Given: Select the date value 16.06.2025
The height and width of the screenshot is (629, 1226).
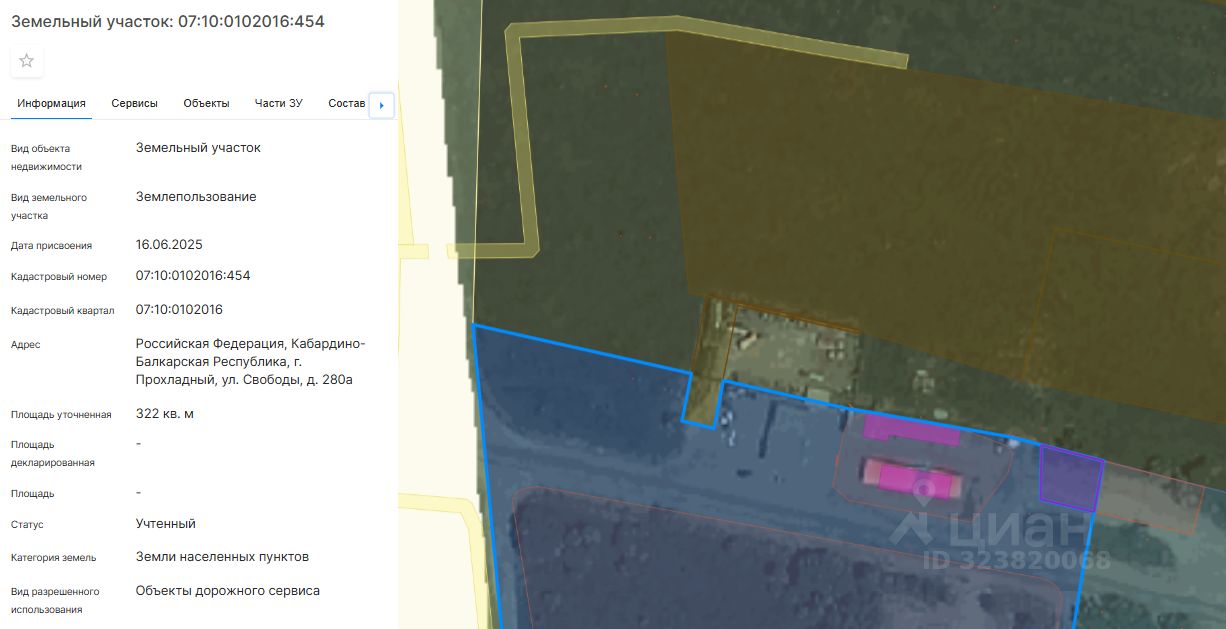Looking at the screenshot, I should tap(169, 244).
